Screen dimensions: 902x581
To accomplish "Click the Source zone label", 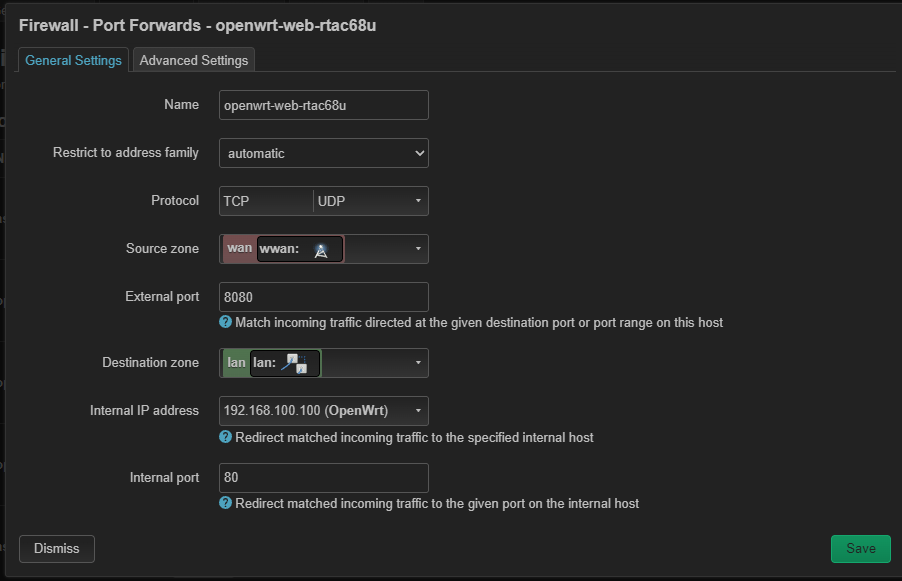I will tap(162, 249).
